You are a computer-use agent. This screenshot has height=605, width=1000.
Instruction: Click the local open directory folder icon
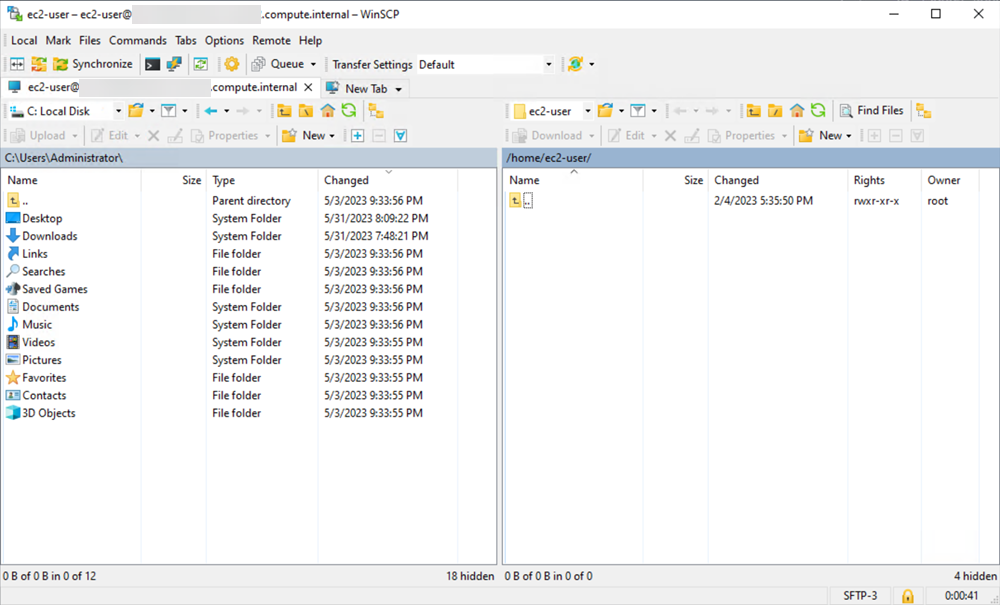click(136, 111)
